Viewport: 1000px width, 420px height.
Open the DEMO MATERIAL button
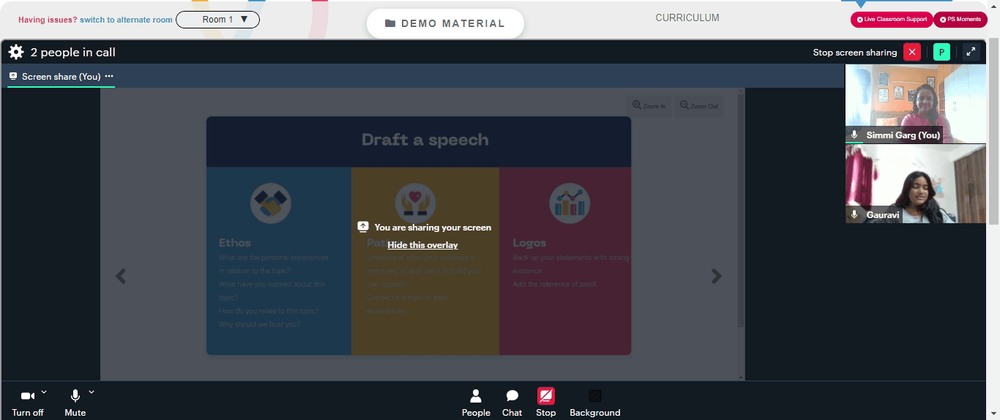click(x=445, y=24)
